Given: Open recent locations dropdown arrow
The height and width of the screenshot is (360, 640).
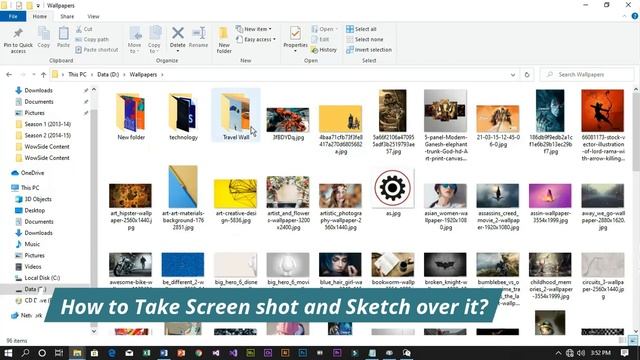Looking at the screenshot, I should pyautogui.click(x=33, y=75).
